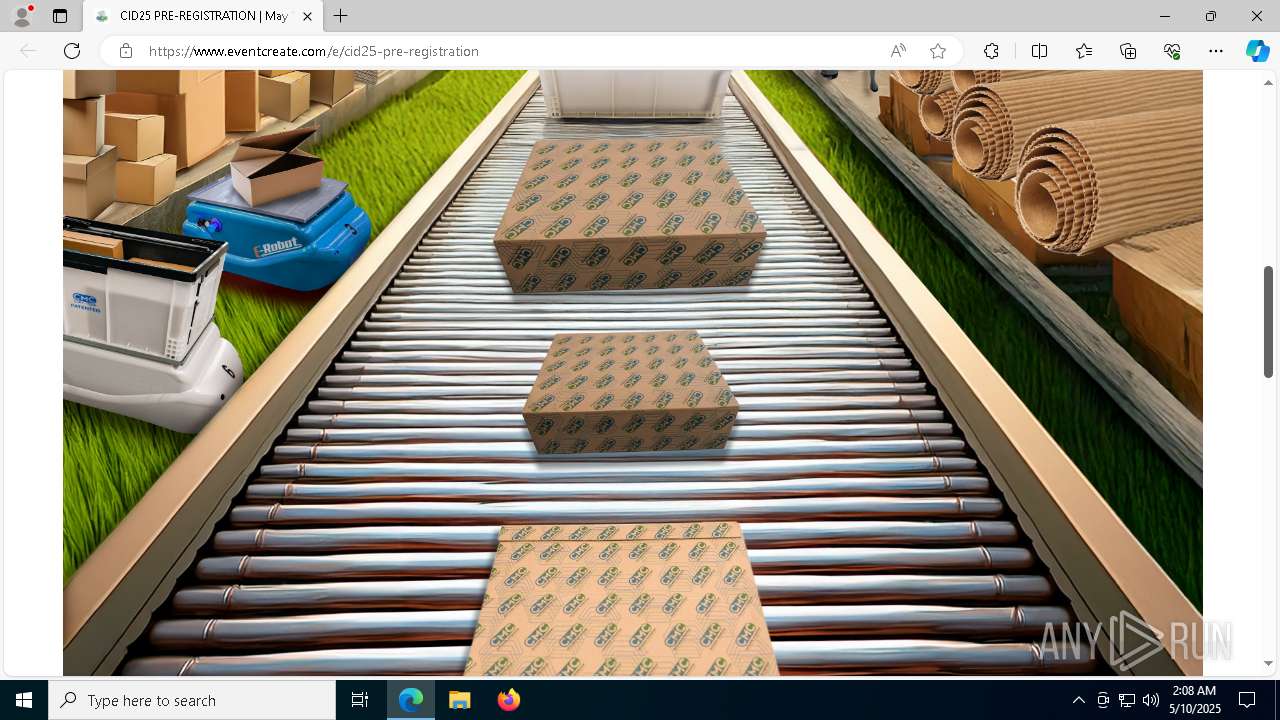Click the conveyor belt banner image

coord(633,373)
